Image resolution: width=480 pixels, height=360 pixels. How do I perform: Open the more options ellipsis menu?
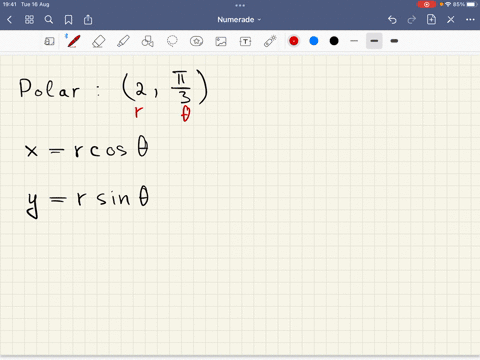pos(470,20)
